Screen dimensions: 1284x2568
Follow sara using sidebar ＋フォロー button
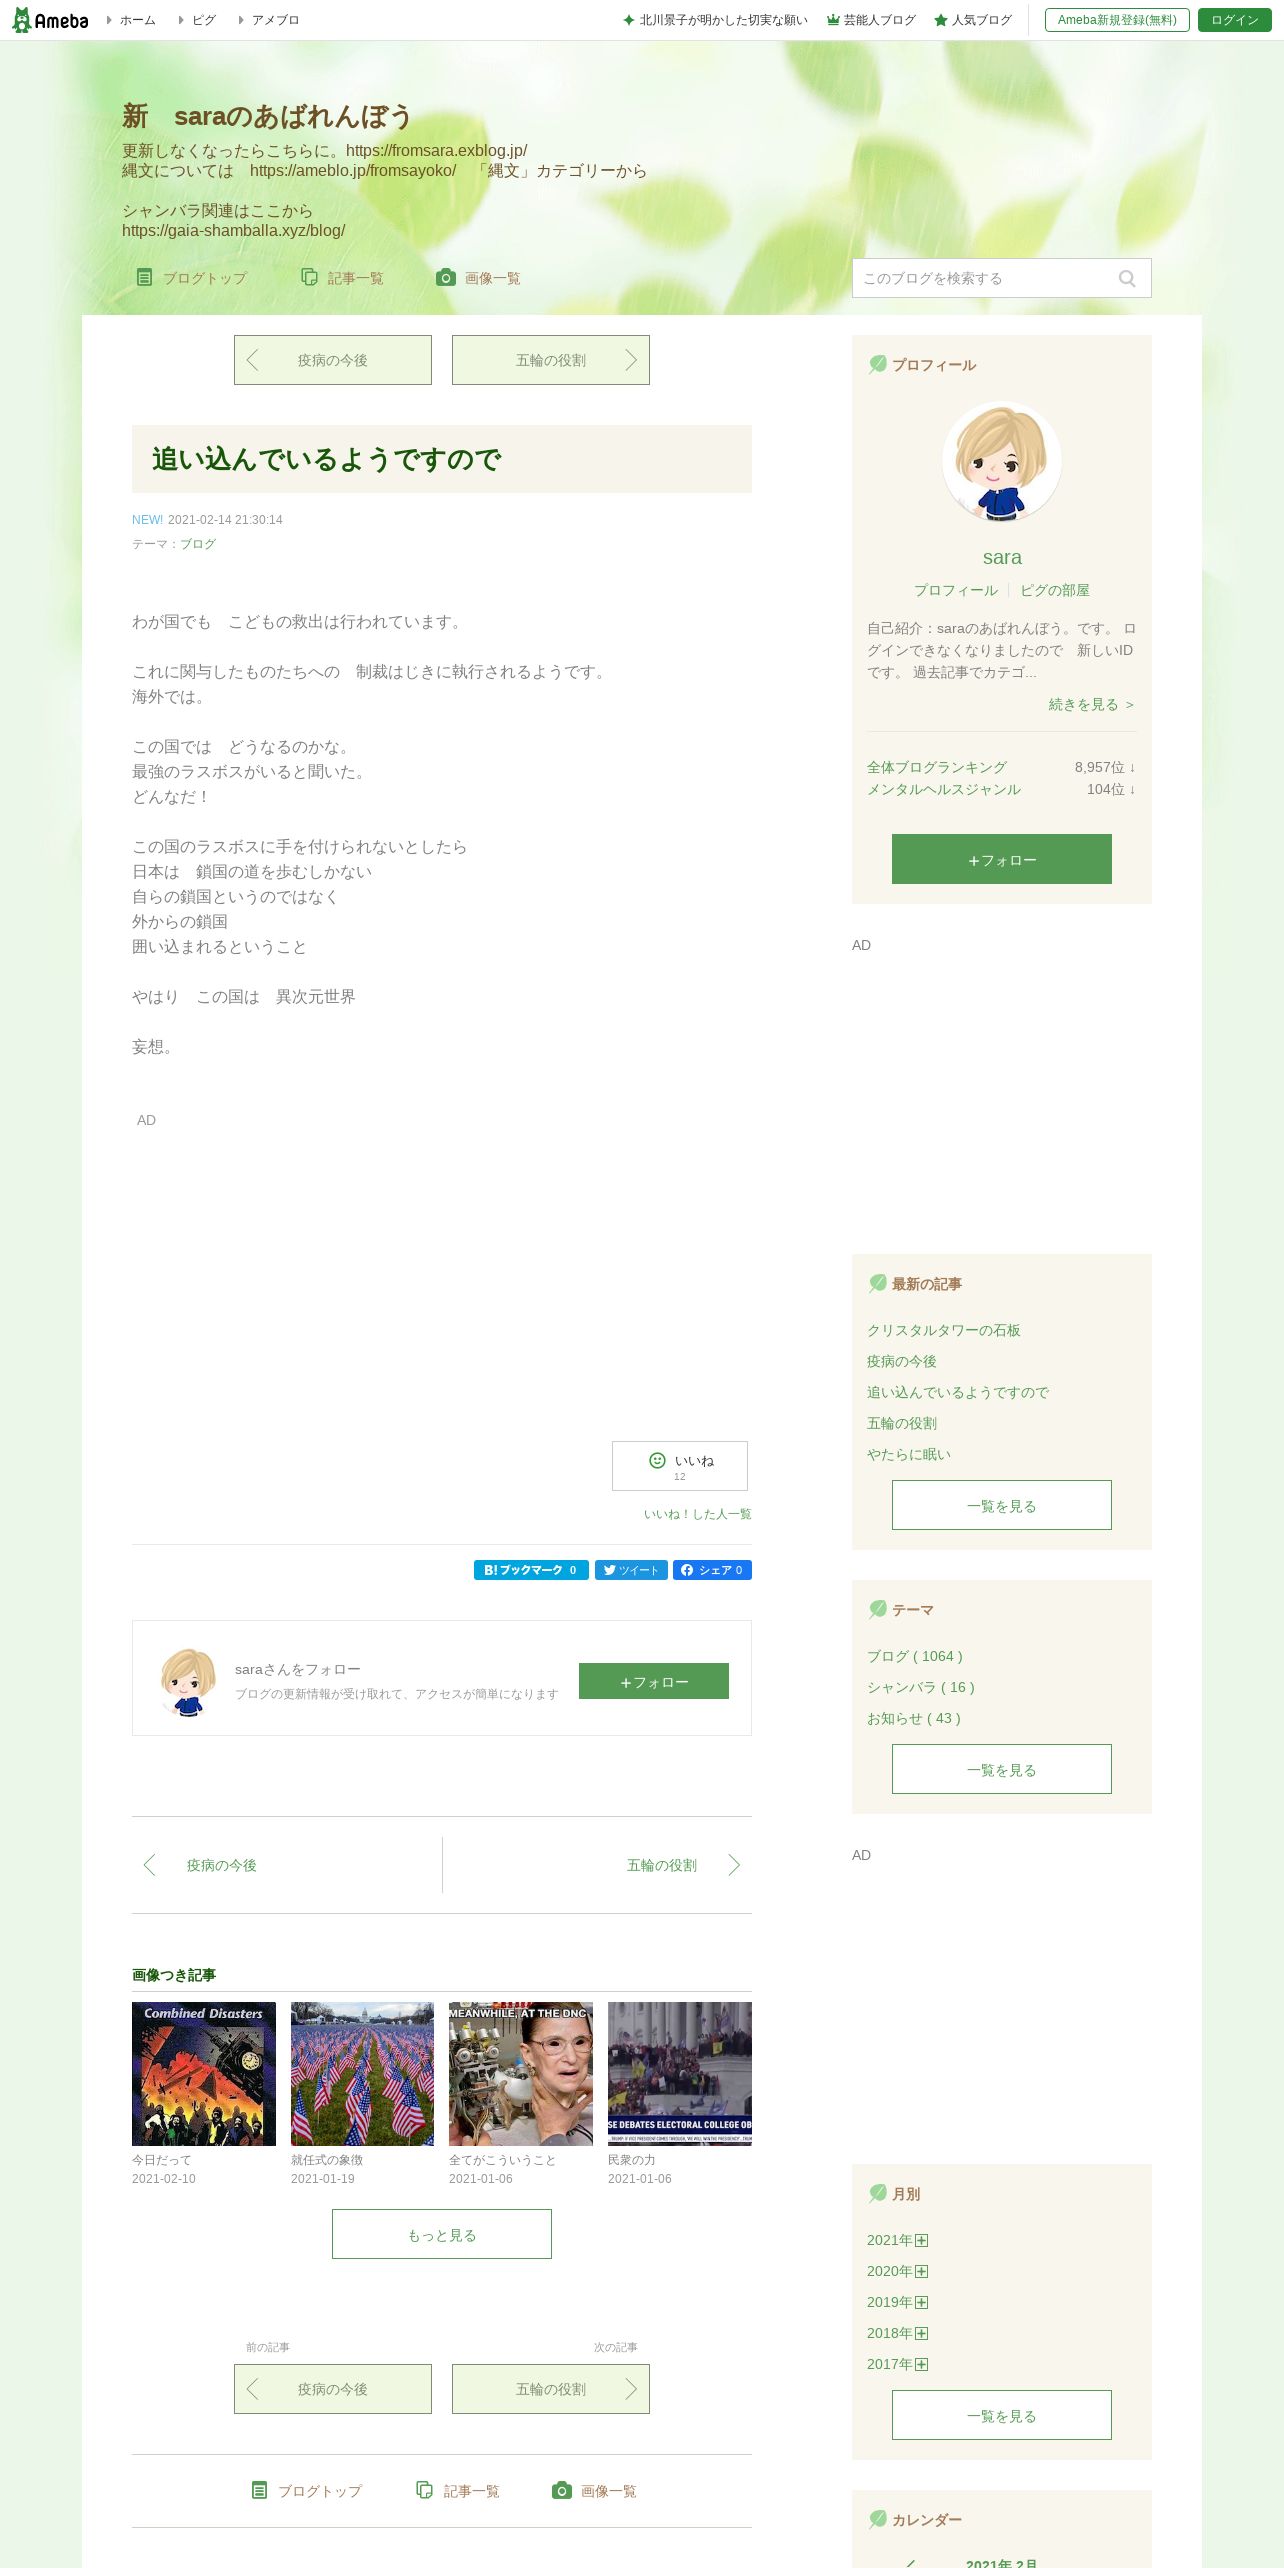pos(1002,859)
